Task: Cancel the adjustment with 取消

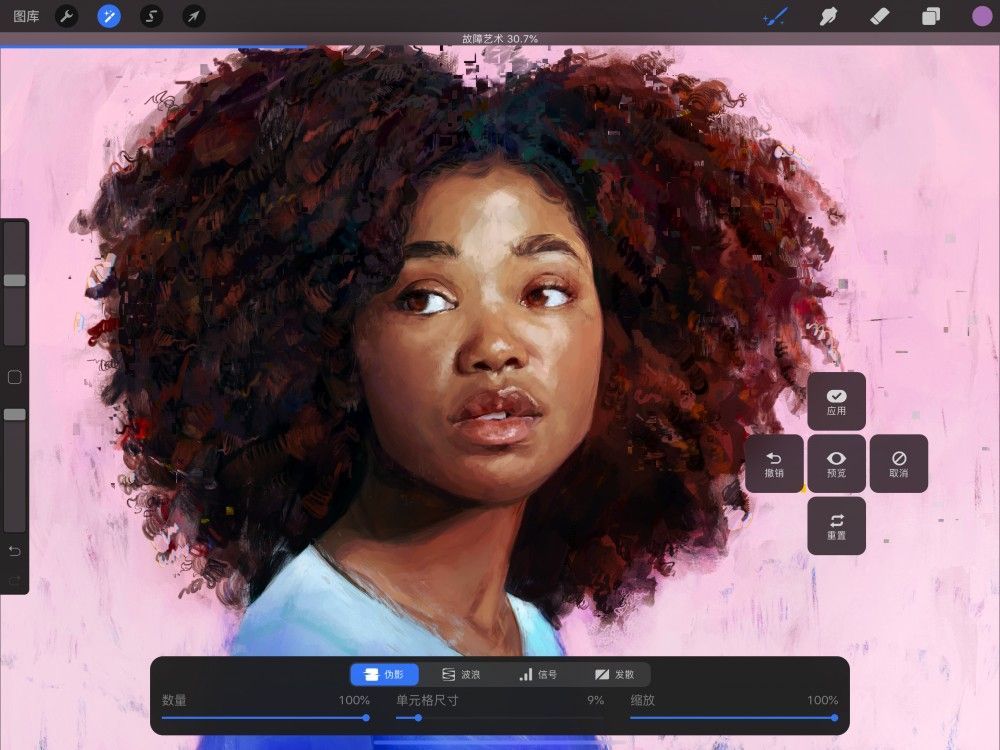Action: [899, 463]
